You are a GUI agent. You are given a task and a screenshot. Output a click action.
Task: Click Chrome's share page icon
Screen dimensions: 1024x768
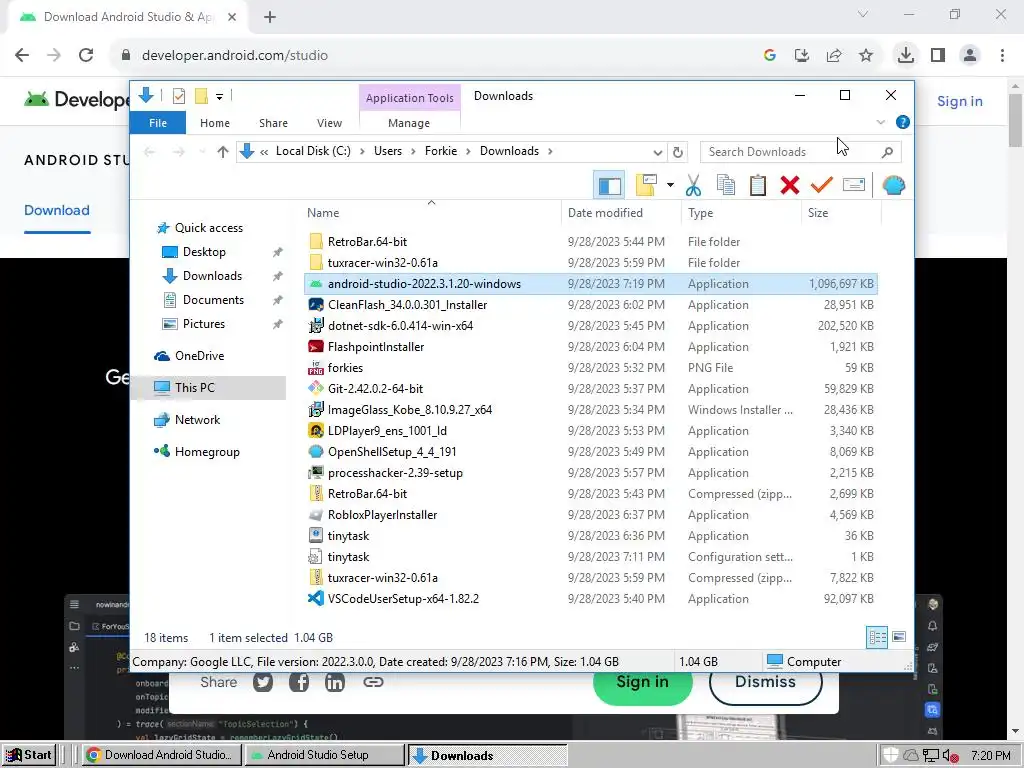[834, 56]
